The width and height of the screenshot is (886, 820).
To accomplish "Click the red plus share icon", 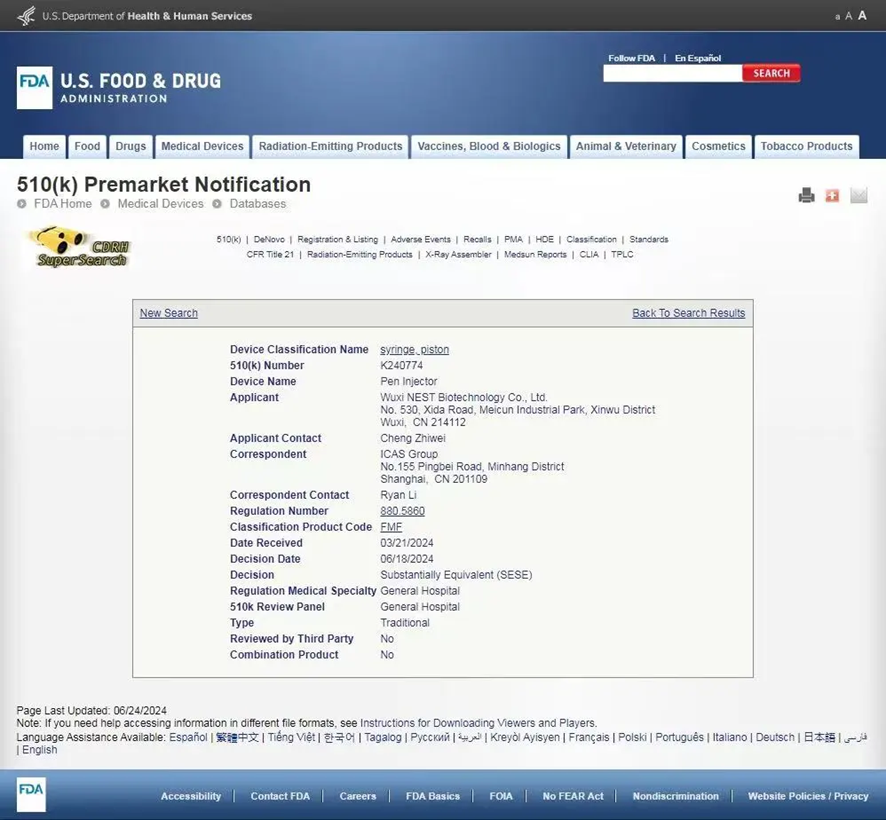I will click(832, 196).
